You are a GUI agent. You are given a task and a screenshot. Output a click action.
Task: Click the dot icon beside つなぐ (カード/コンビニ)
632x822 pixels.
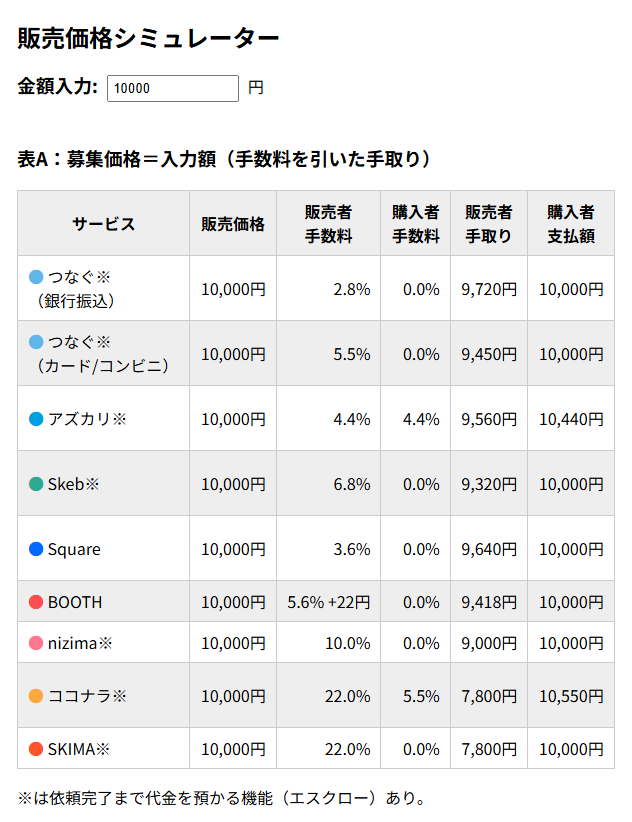tap(36, 342)
